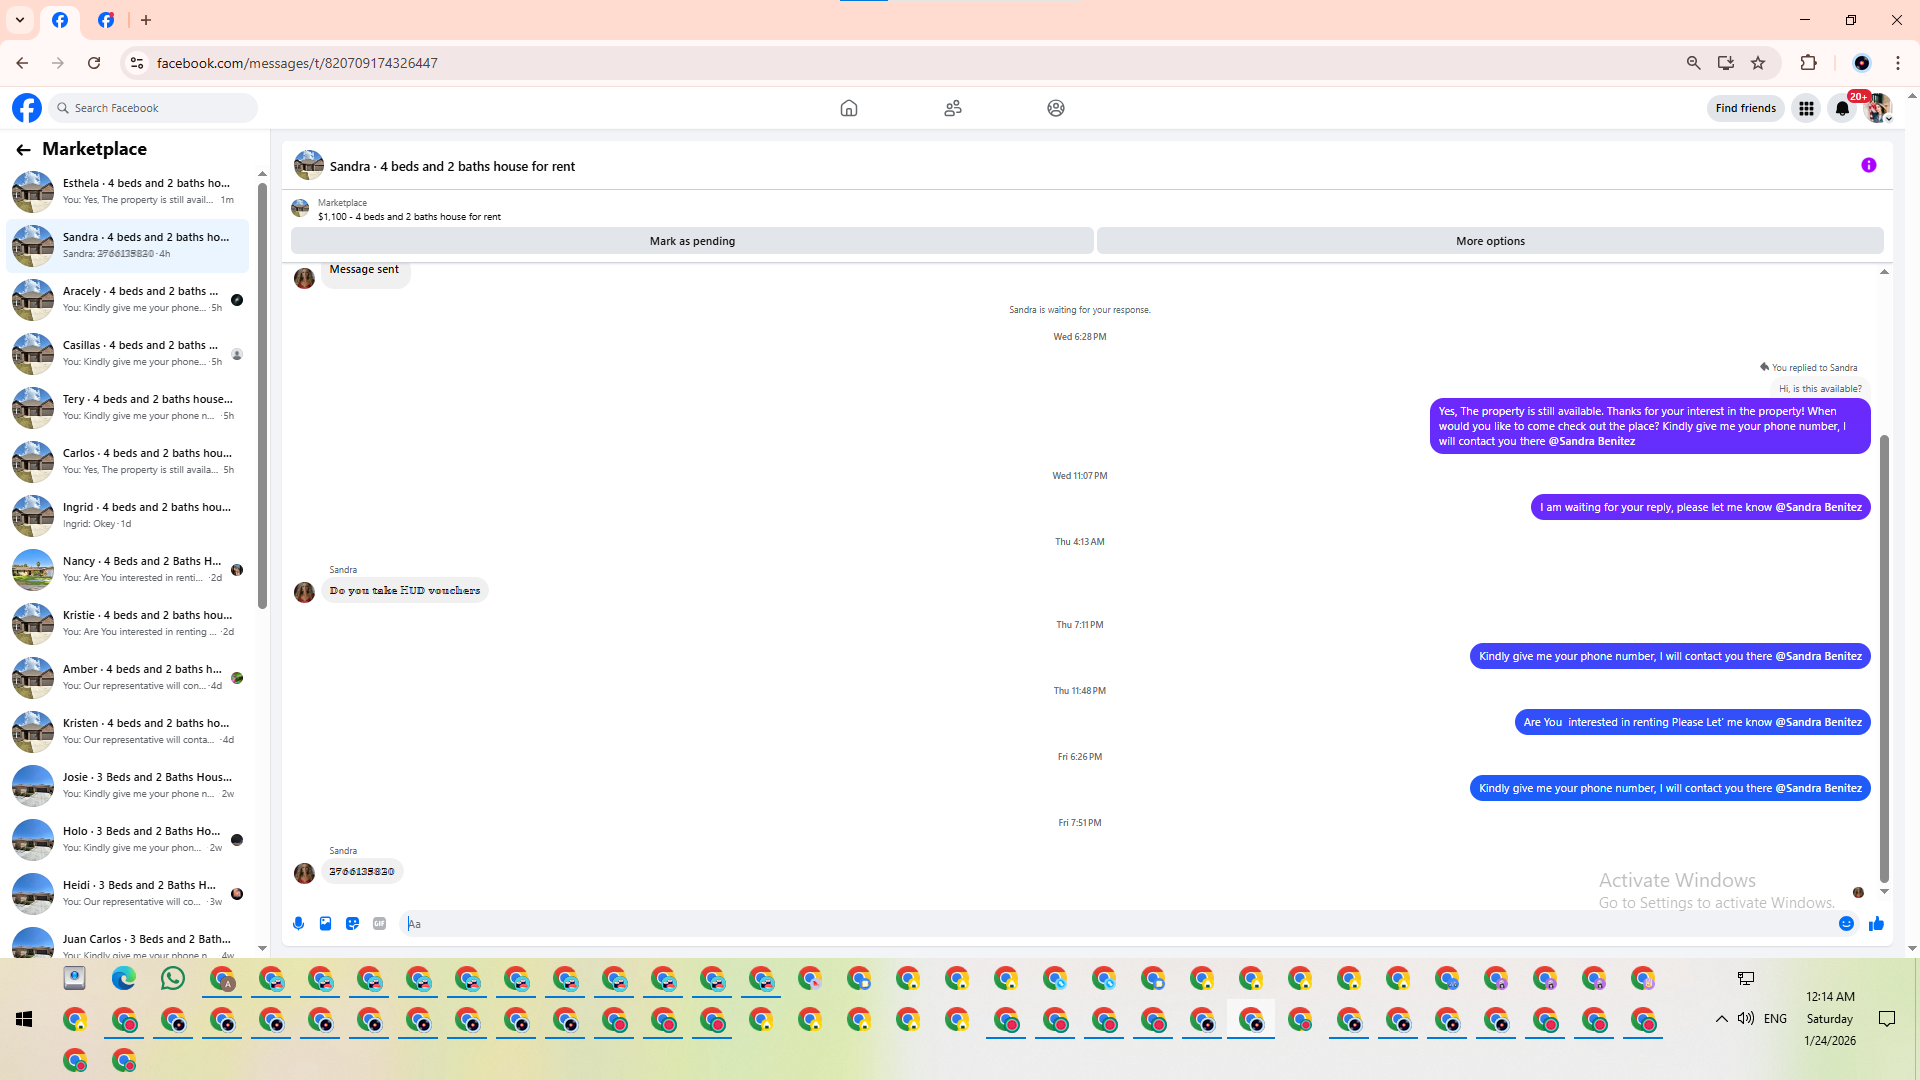Go to Facebook Home tab
This screenshot has width=1920, height=1080.
point(848,108)
